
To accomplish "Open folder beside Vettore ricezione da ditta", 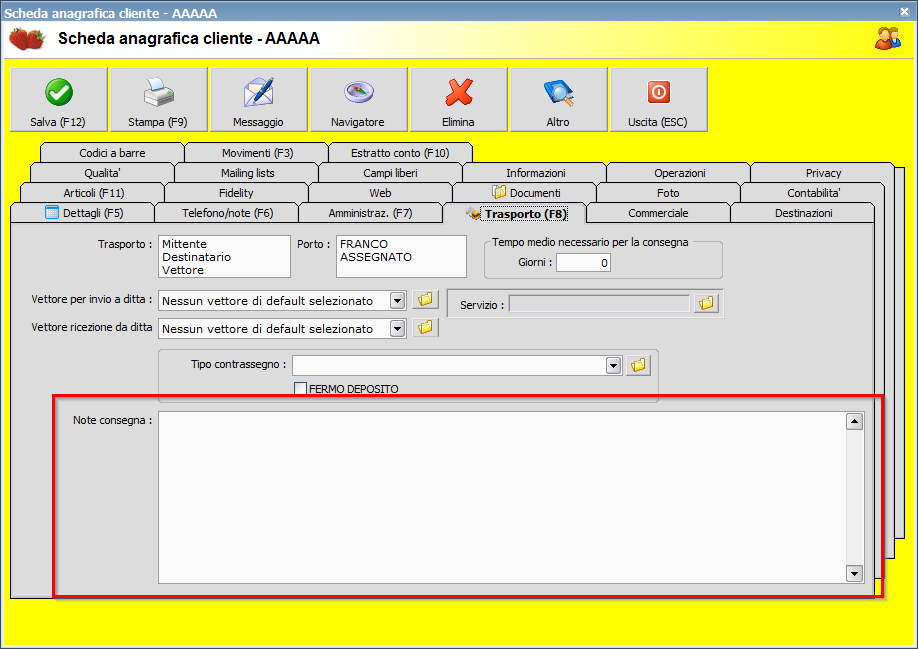I will (x=426, y=328).
